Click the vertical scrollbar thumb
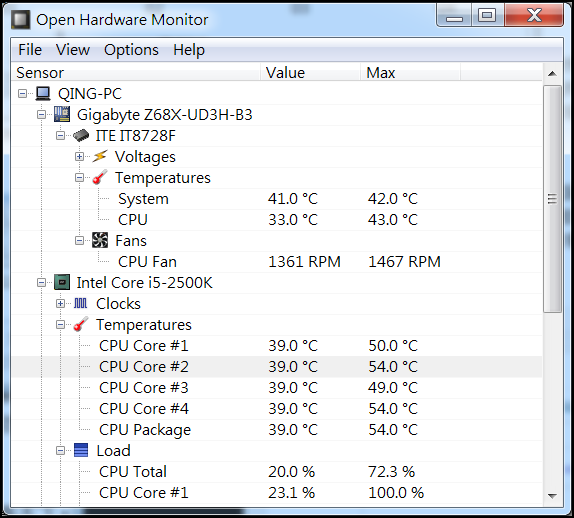Screen dimensions: 574x518 552,199
